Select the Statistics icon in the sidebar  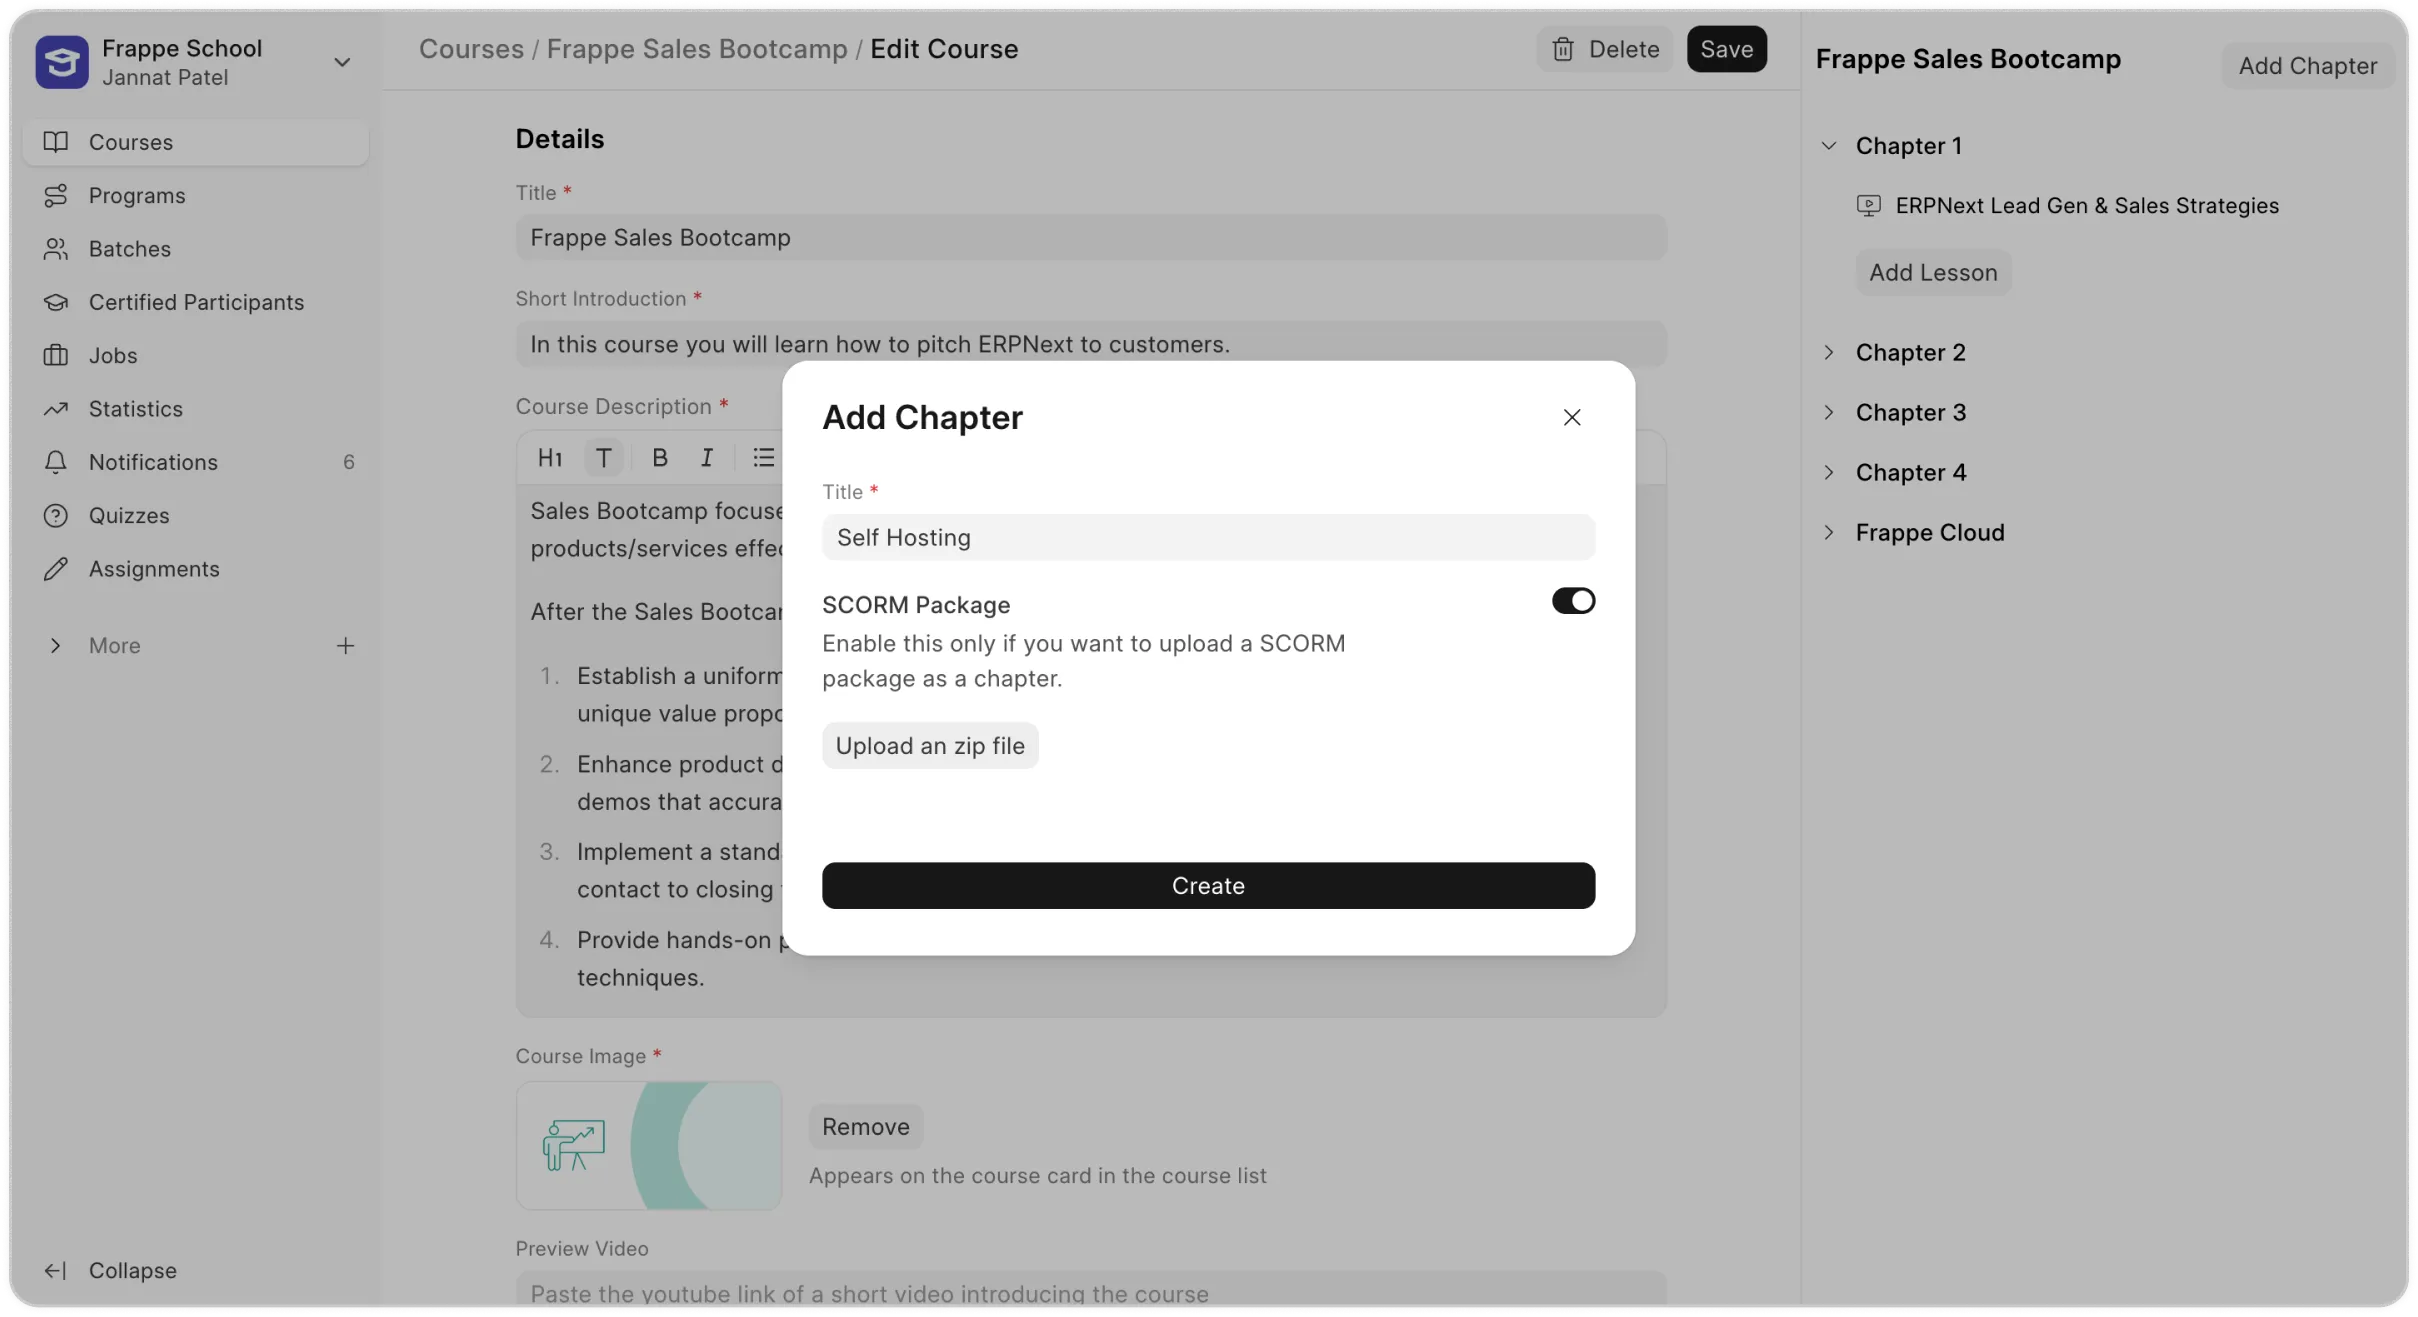(x=57, y=408)
